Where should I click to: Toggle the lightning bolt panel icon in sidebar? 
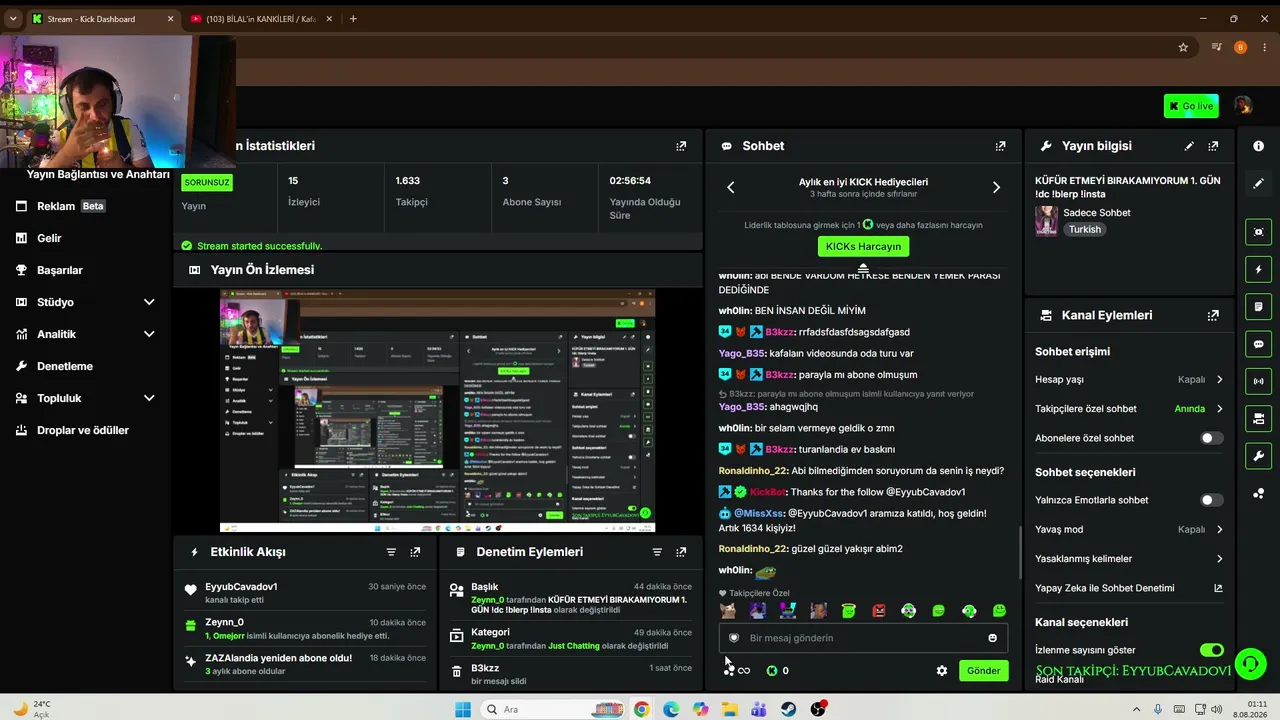click(1258, 270)
